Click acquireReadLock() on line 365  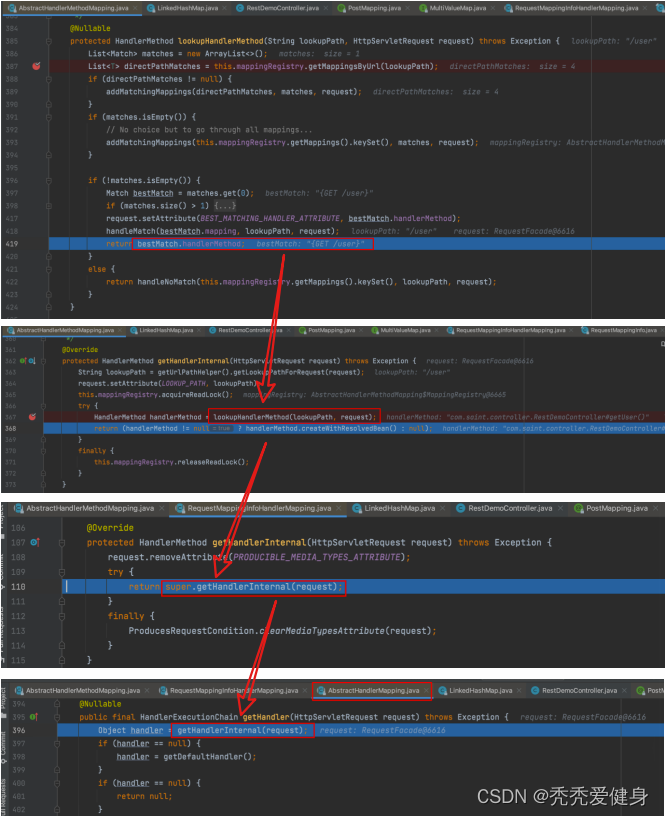coord(194,394)
